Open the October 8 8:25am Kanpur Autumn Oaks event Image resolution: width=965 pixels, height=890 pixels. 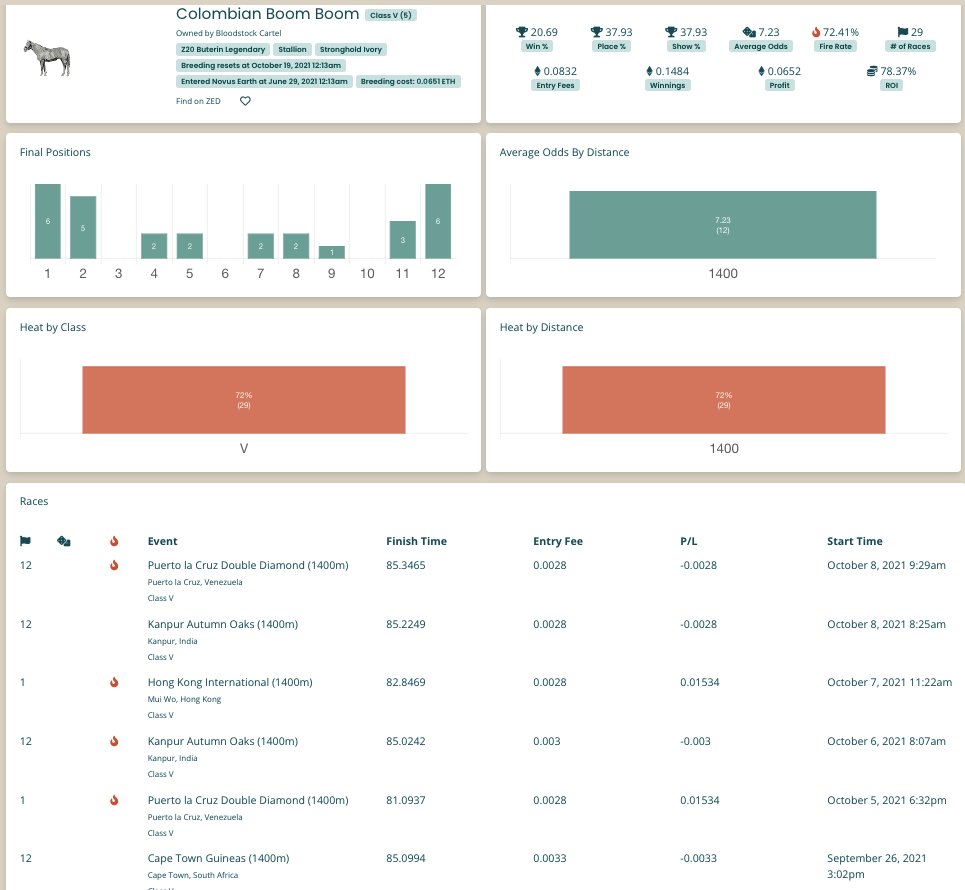(223, 624)
